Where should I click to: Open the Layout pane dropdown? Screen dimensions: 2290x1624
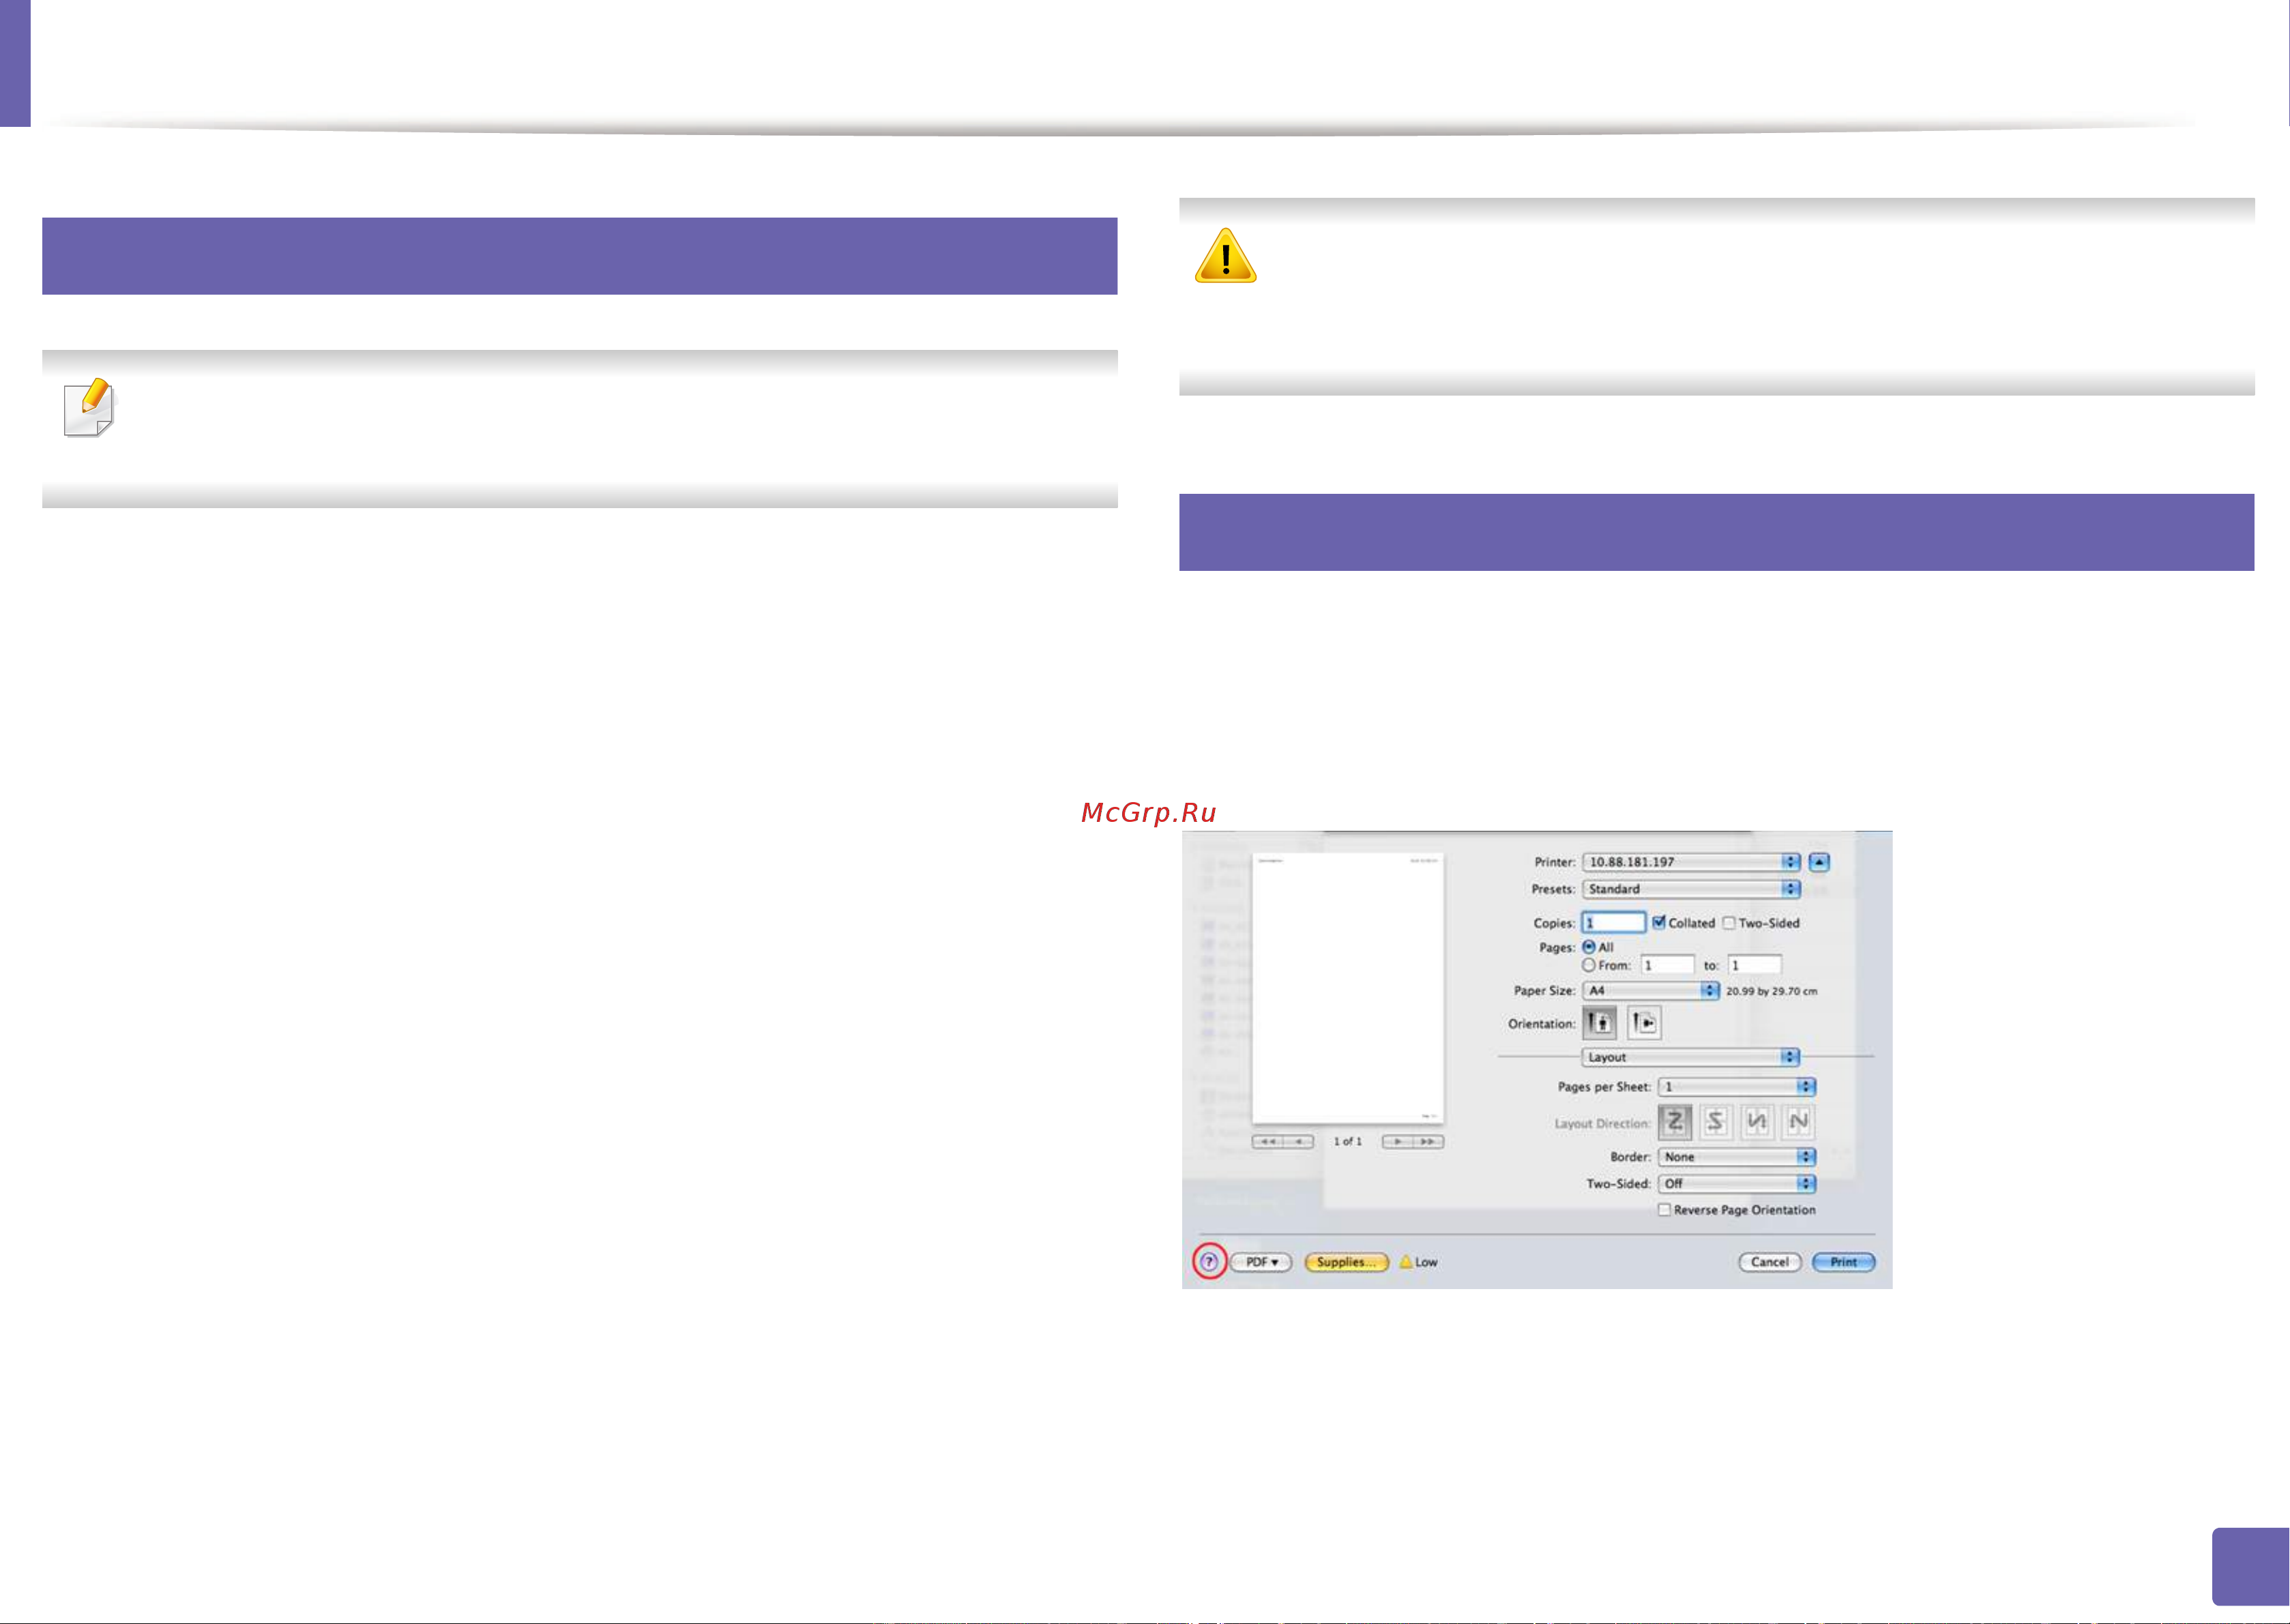[1691, 1057]
